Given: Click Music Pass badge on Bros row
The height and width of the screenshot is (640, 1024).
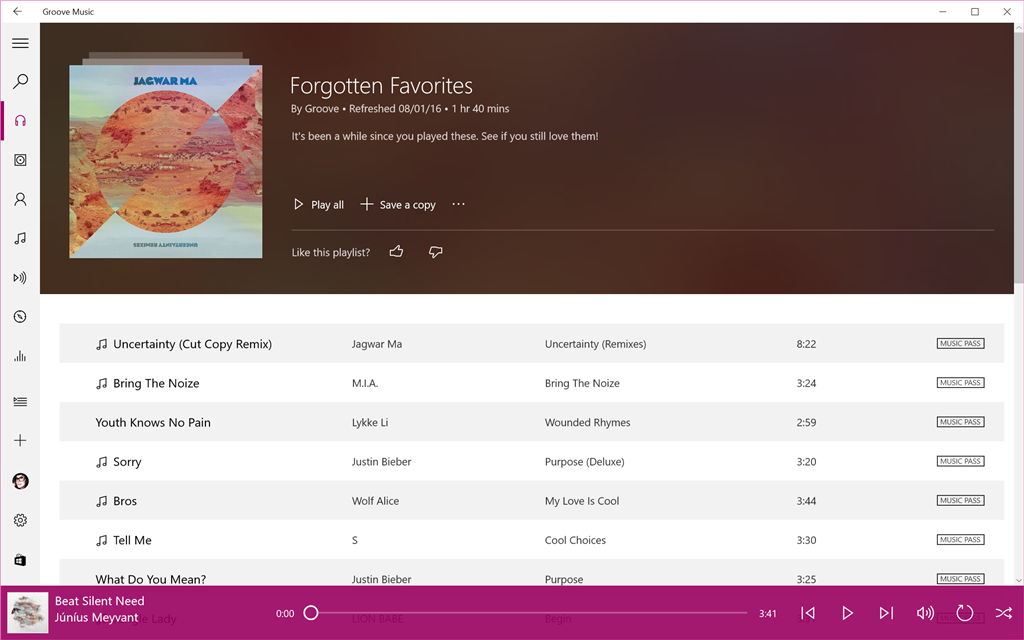Looking at the screenshot, I should [x=960, y=500].
